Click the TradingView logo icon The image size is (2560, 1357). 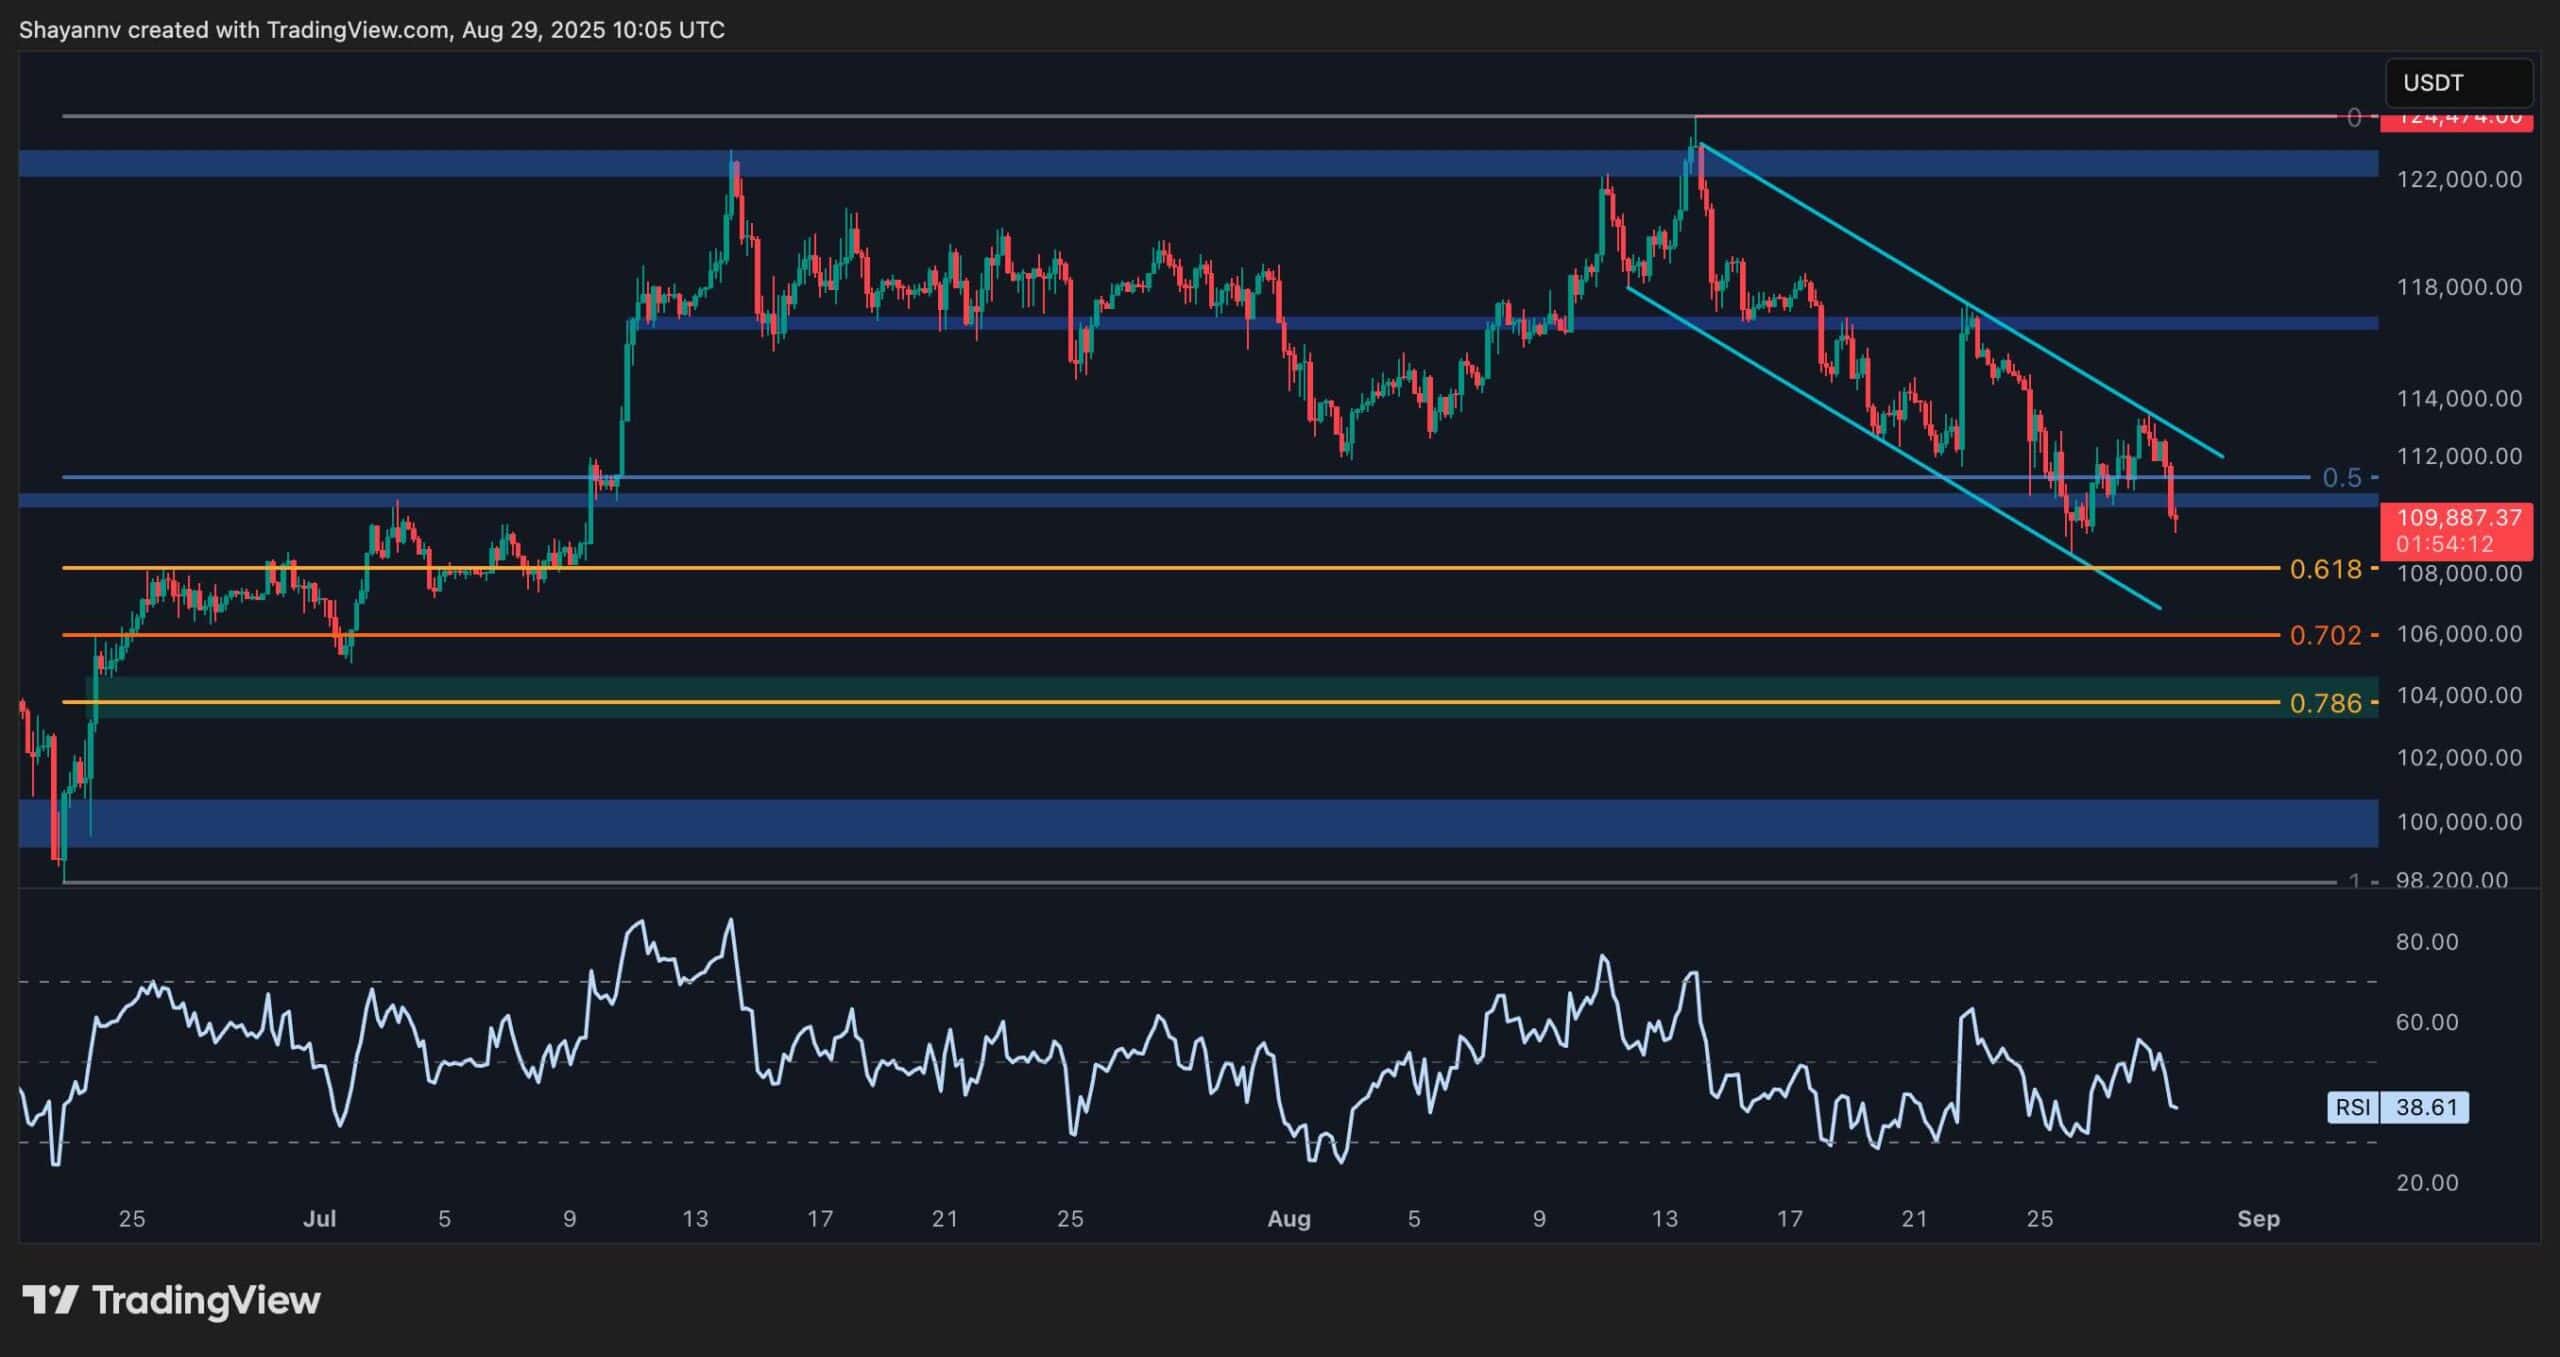click(50, 1300)
